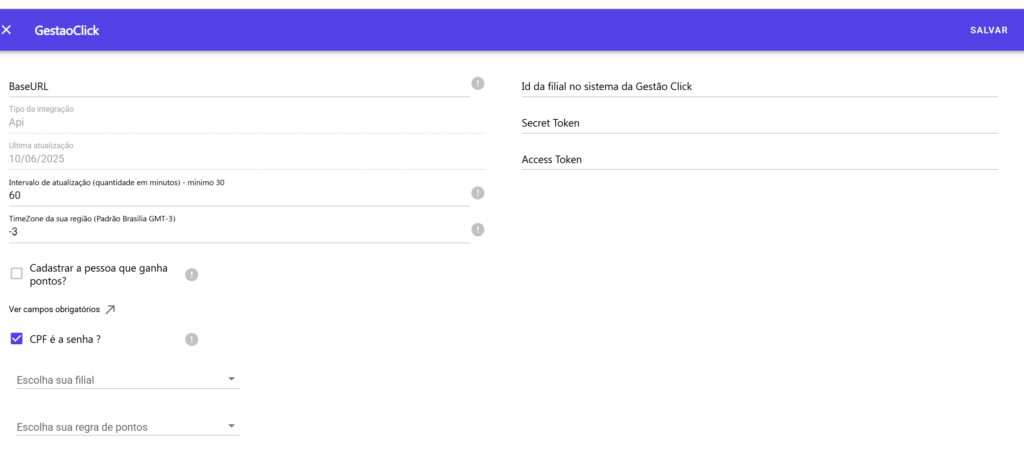Enable 'Cadastrar a pessoa que ganha pontos' checkbox

16,274
